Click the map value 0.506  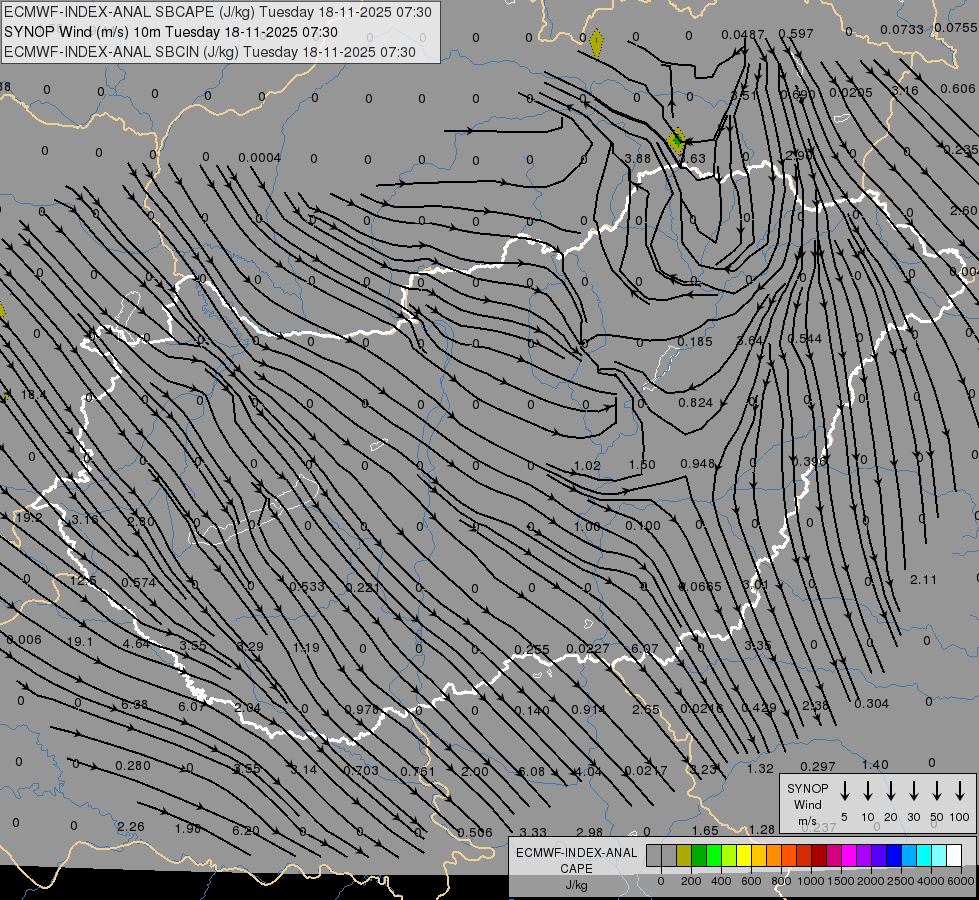[475, 833]
